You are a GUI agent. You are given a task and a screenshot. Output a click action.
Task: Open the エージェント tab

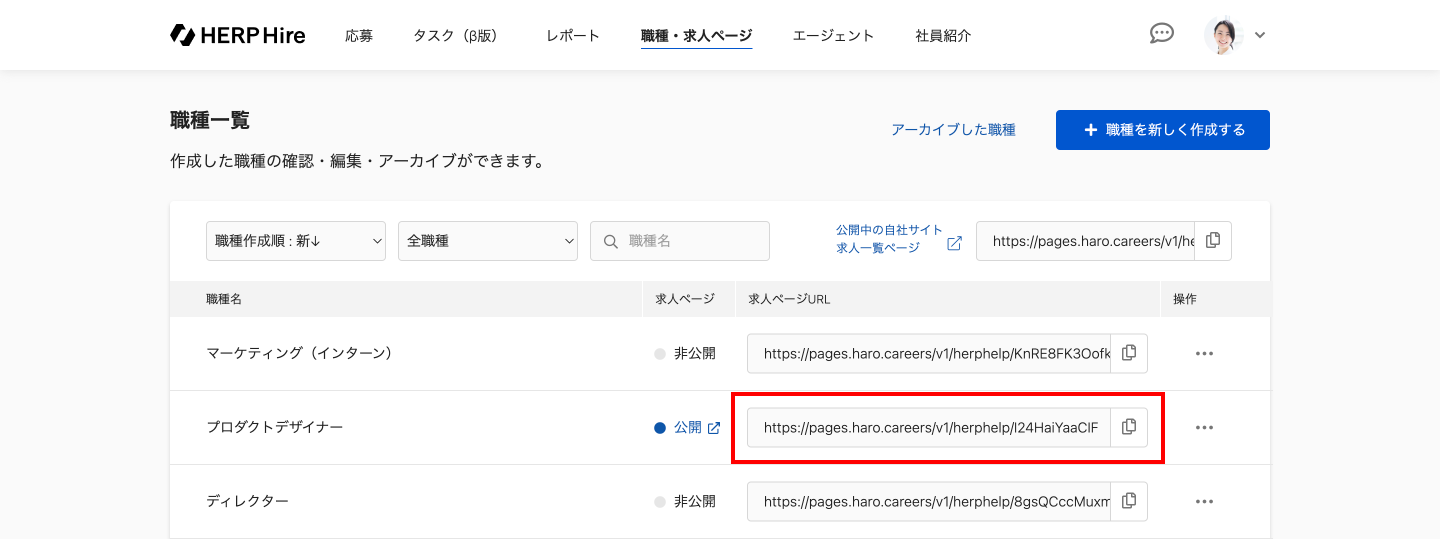[x=833, y=36]
